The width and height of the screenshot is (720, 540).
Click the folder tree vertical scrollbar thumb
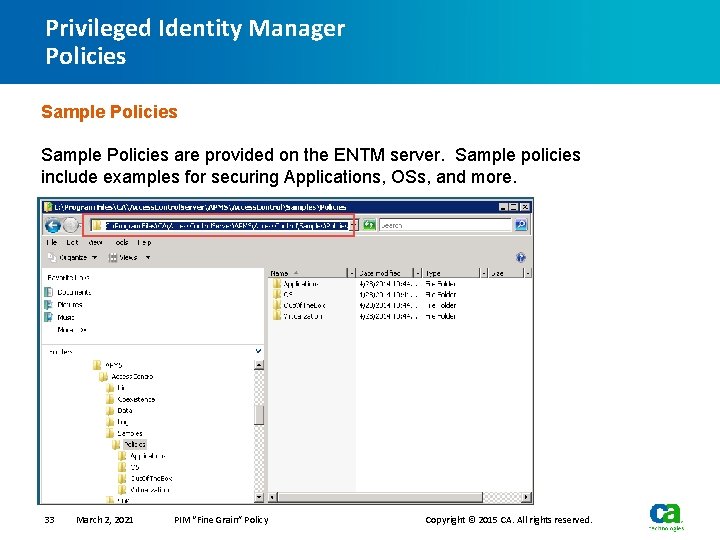tap(259, 415)
